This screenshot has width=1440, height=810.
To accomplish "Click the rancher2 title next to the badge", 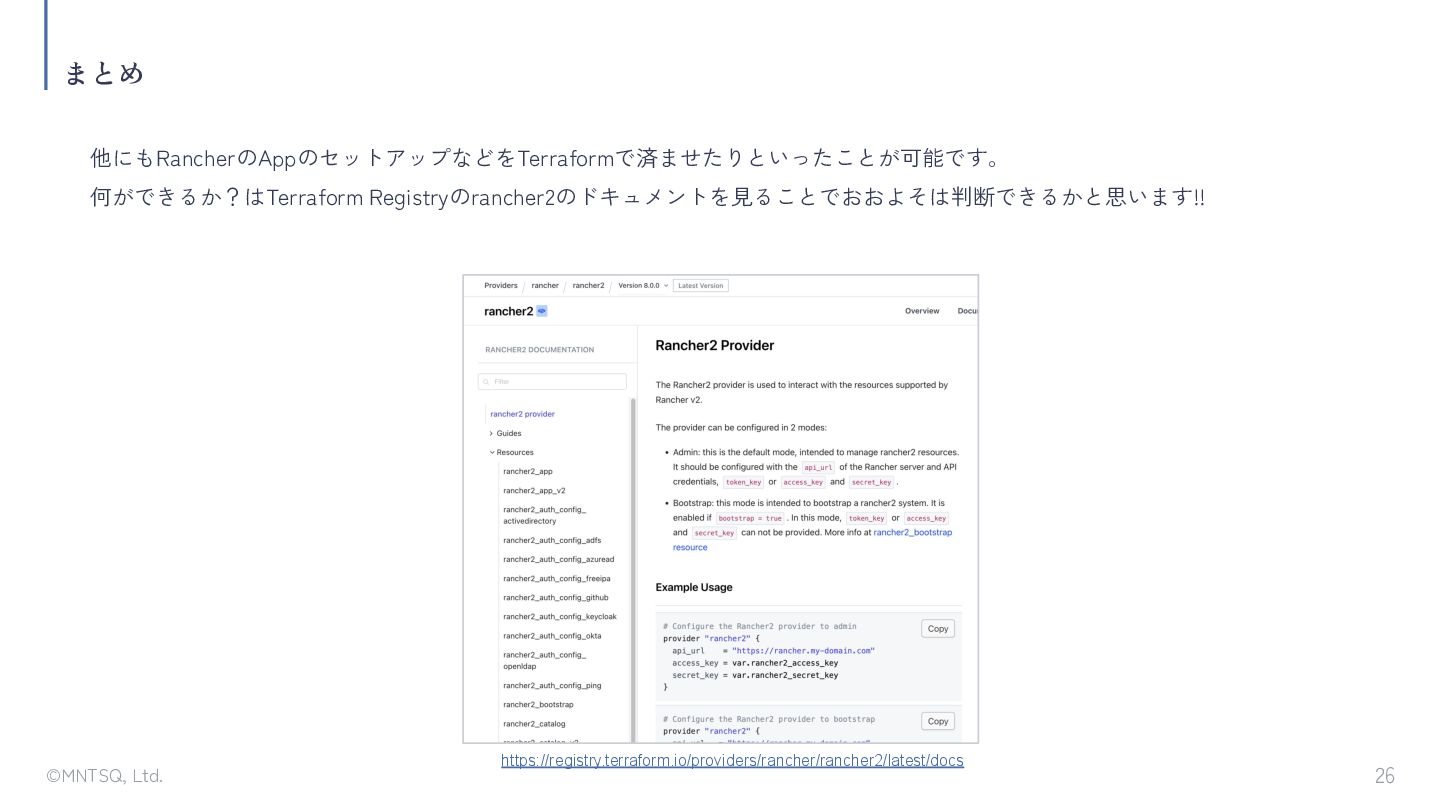I will point(508,311).
